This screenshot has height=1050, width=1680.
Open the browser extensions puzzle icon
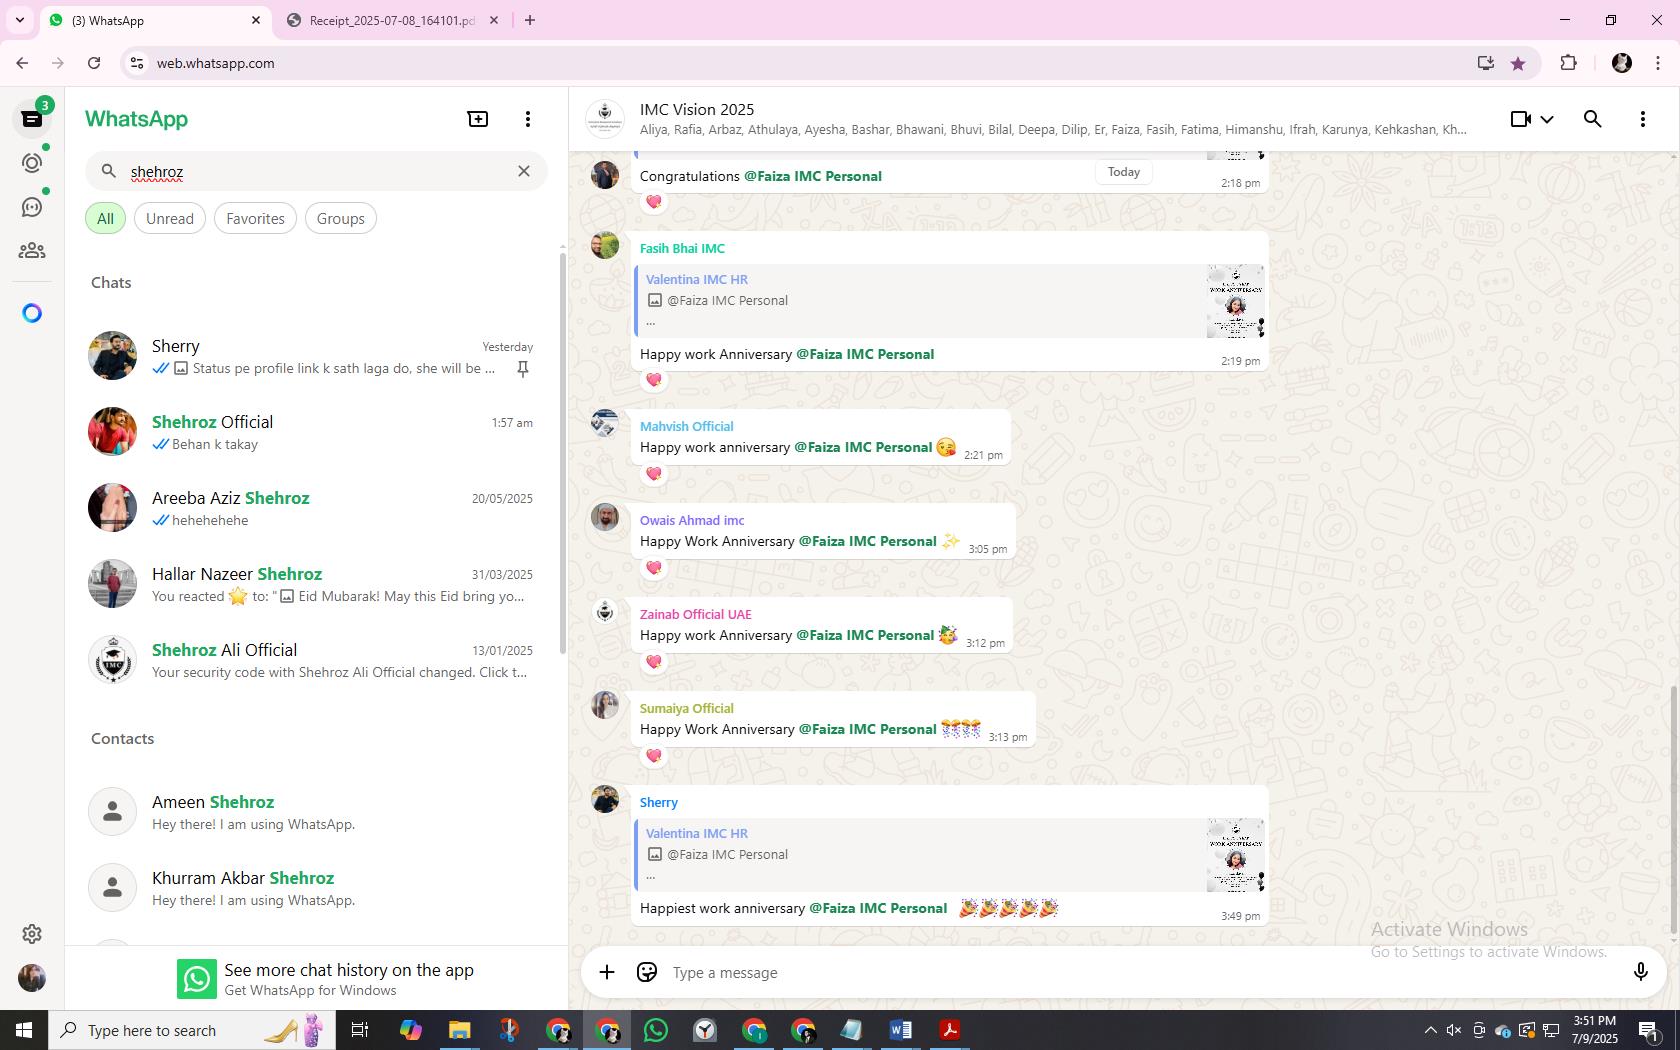pos(1568,63)
